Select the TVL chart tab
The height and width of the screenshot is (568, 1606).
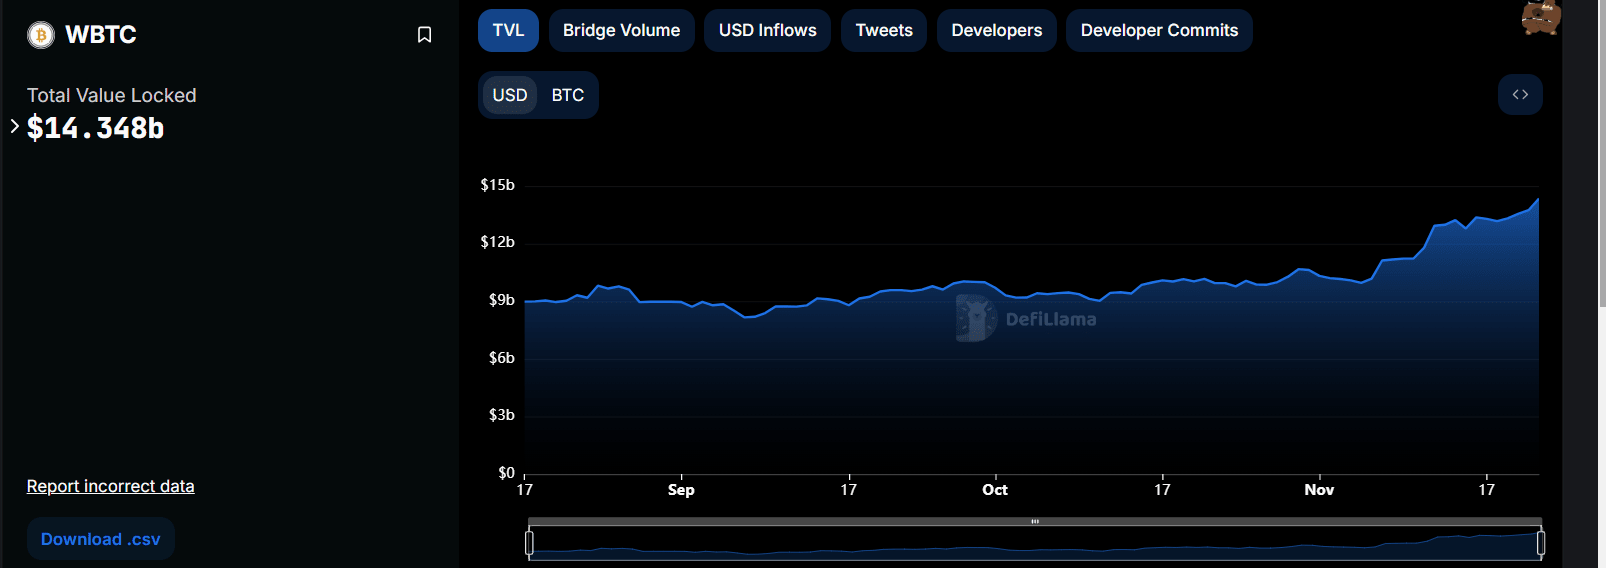[508, 30]
